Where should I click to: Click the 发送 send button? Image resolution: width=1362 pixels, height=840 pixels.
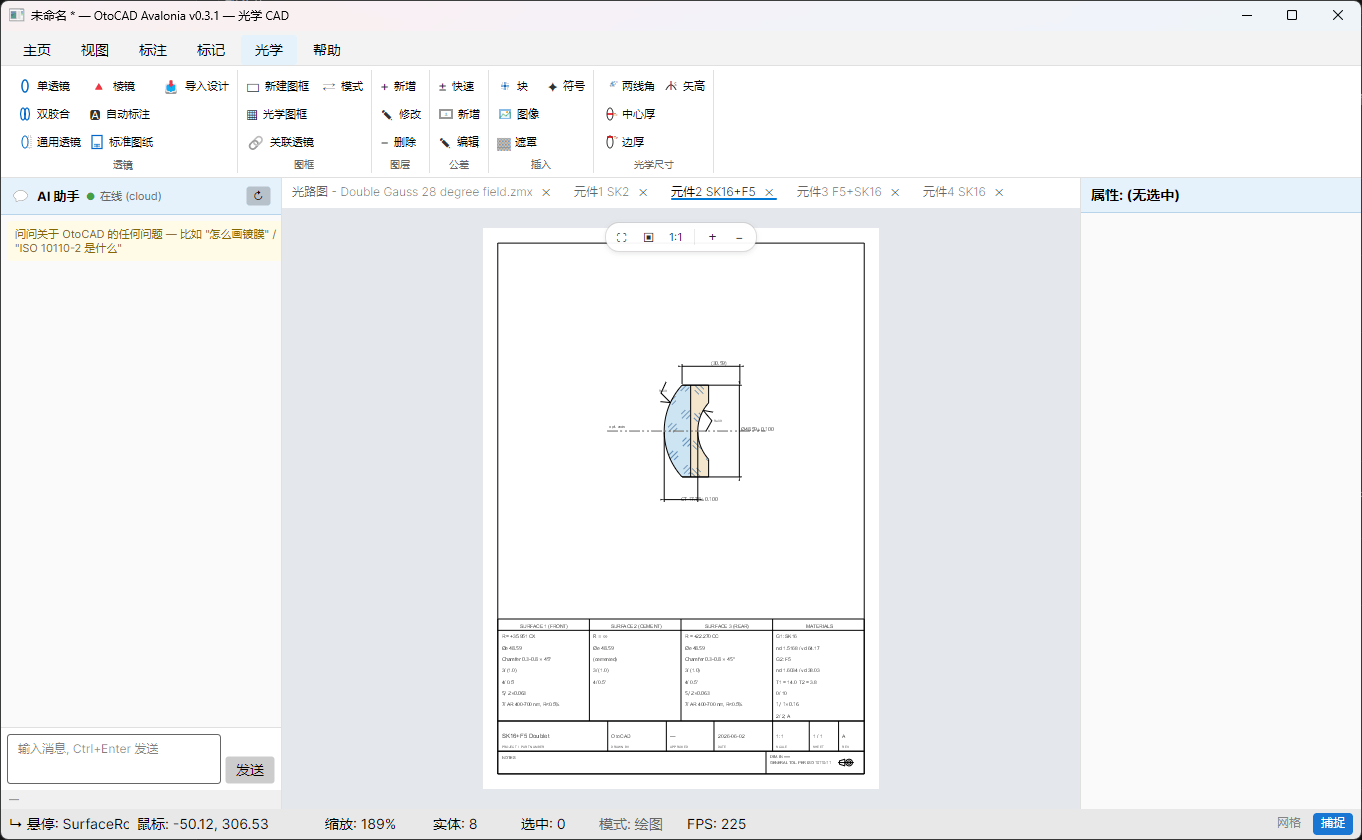250,770
